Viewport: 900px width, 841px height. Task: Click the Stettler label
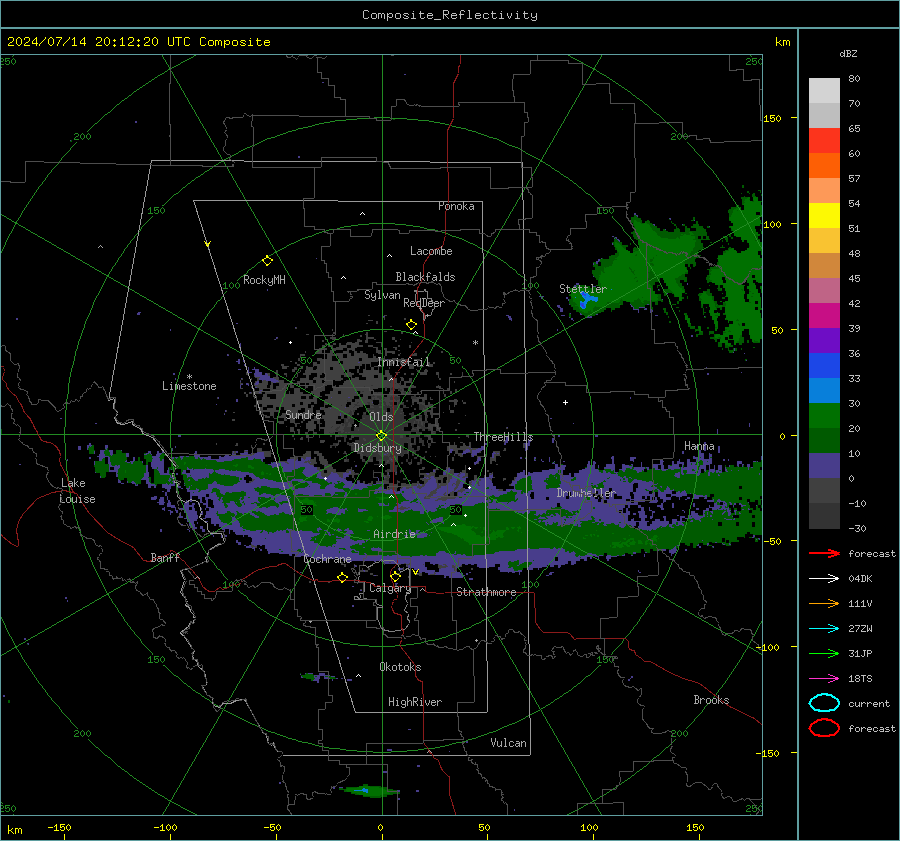point(583,289)
